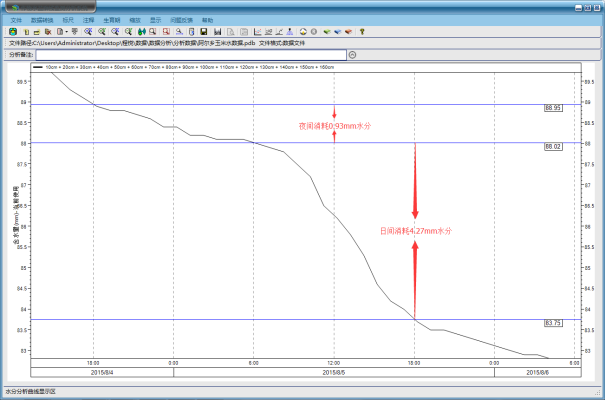Open the 显示 menu
The width and height of the screenshot is (605, 400).
click(x=155, y=20)
